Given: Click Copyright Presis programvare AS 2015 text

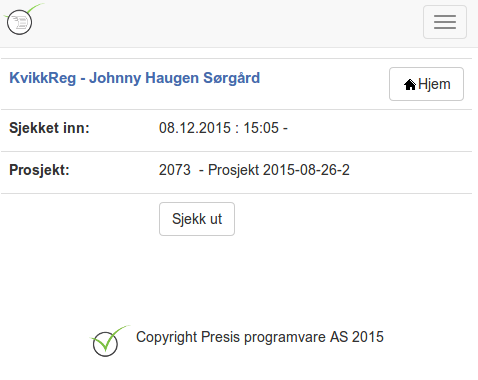Looking at the screenshot, I should [x=260, y=337].
